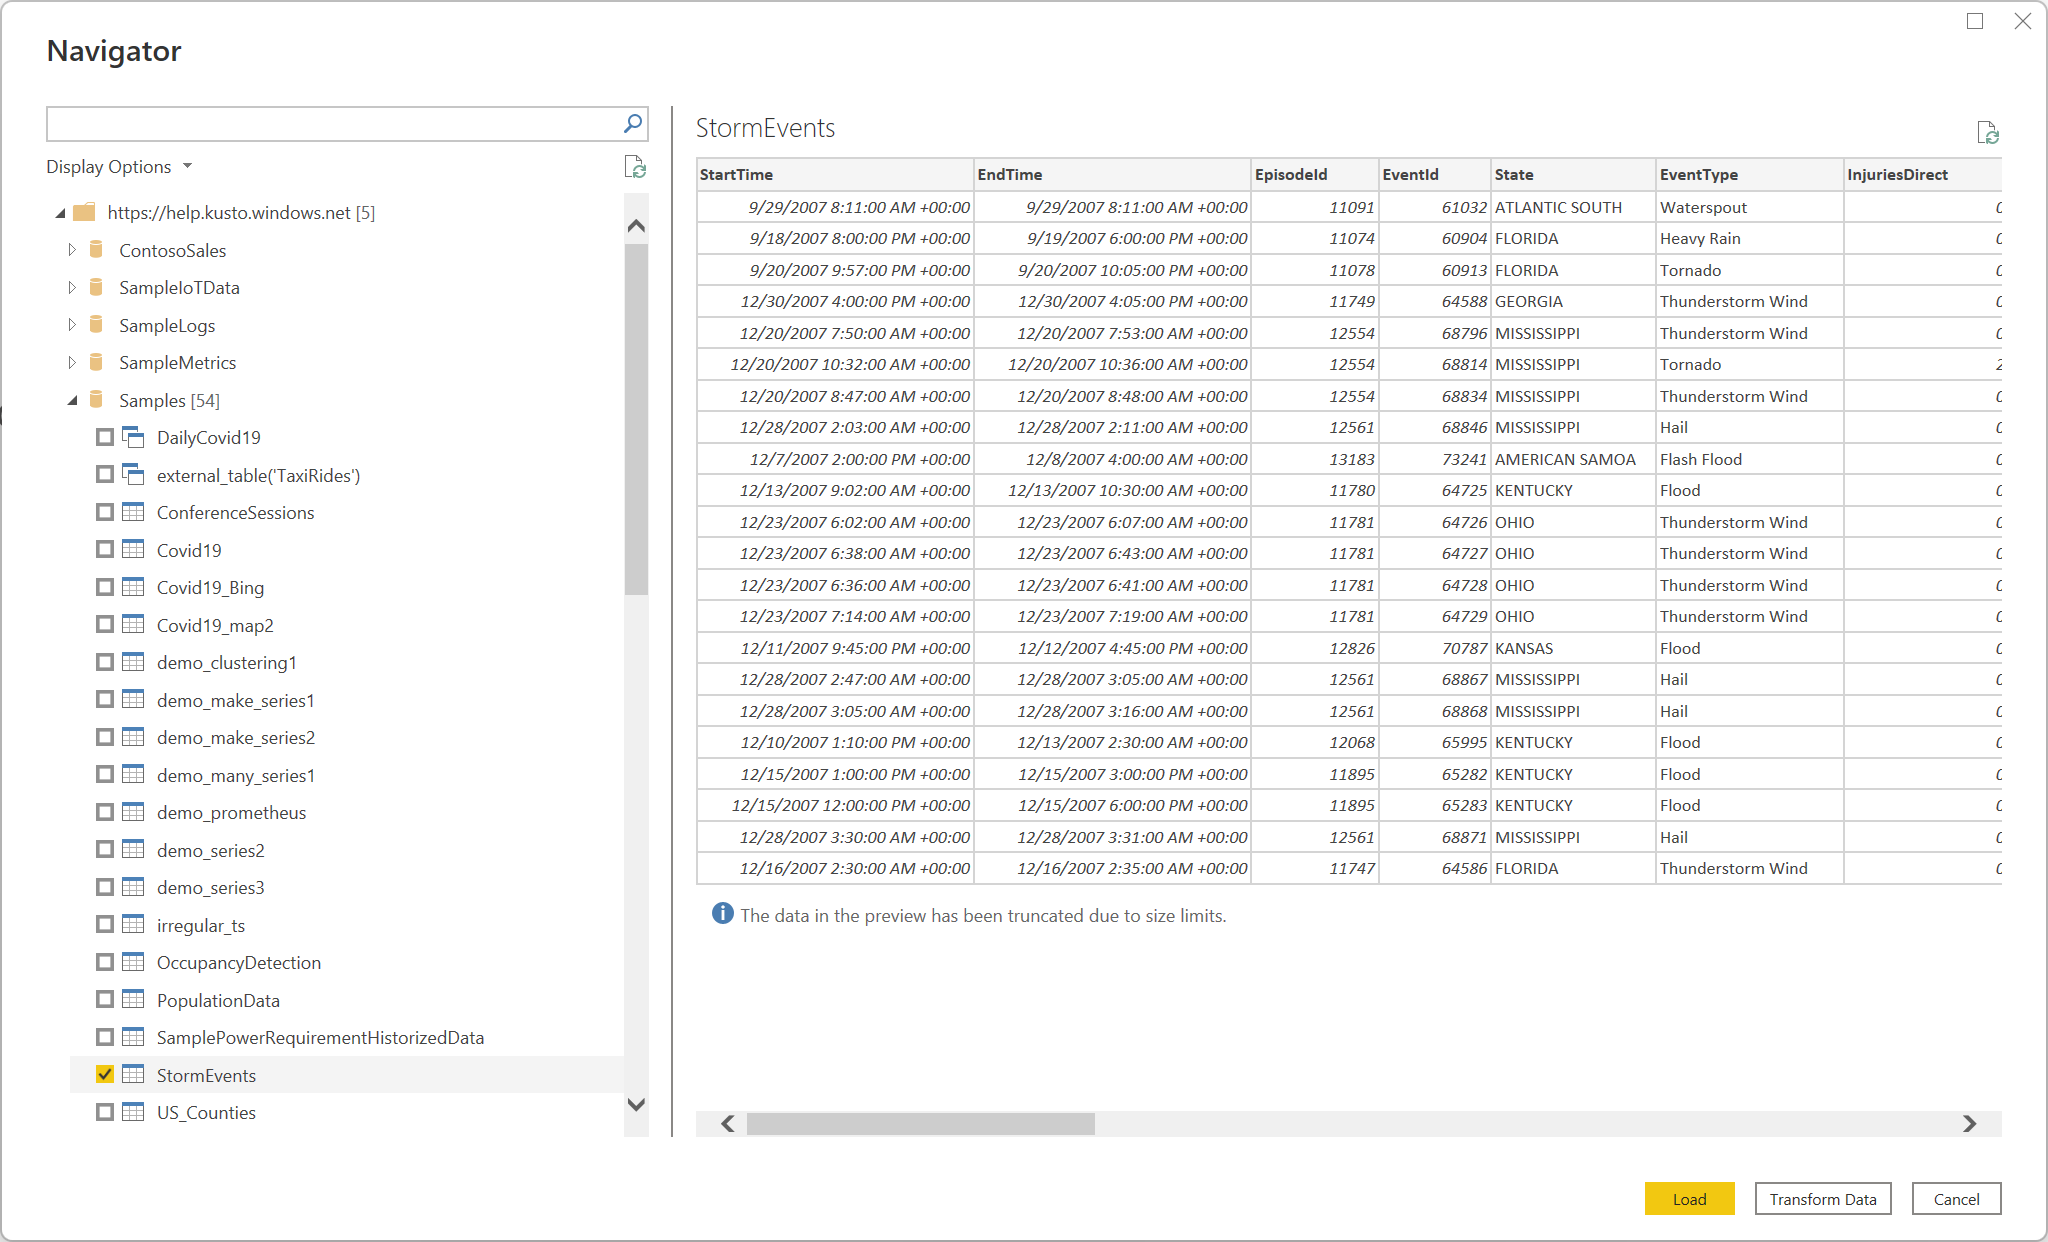Image resolution: width=2048 pixels, height=1242 pixels.
Task: Enable the Covid19_Bing table checkbox
Action: pyautogui.click(x=105, y=587)
